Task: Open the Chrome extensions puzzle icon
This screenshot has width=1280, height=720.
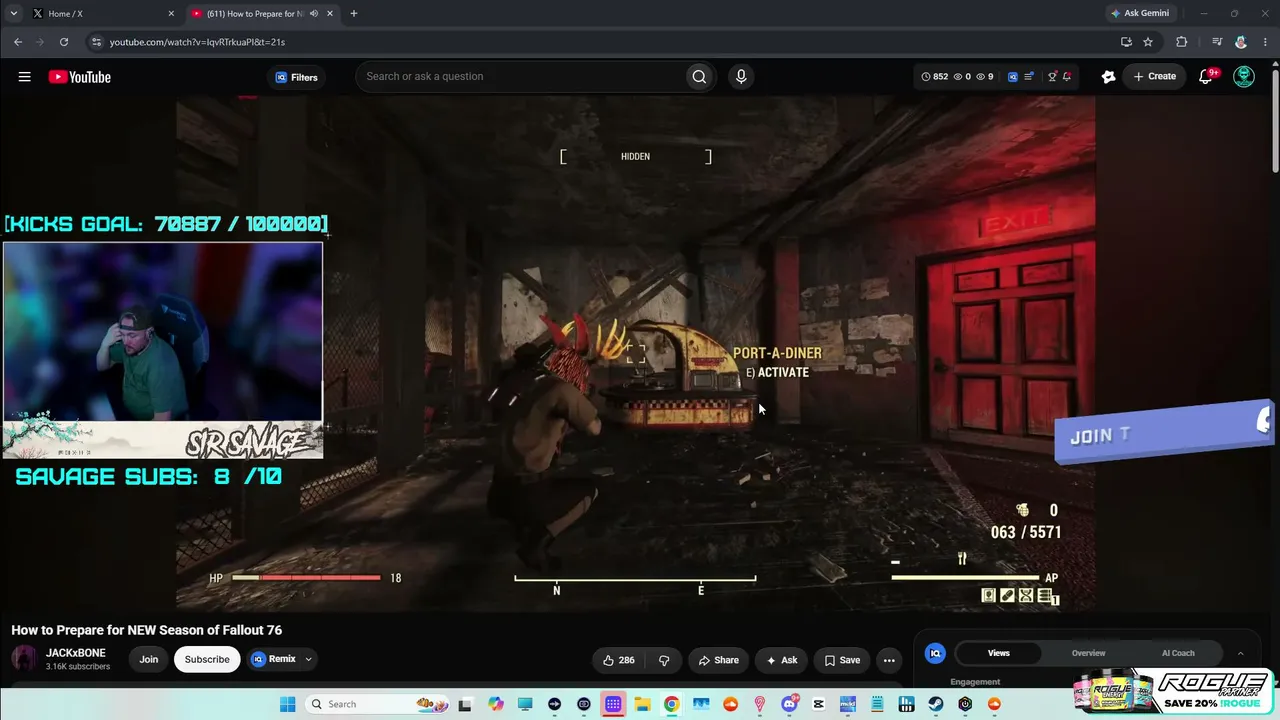Action: coord(1182,42)
